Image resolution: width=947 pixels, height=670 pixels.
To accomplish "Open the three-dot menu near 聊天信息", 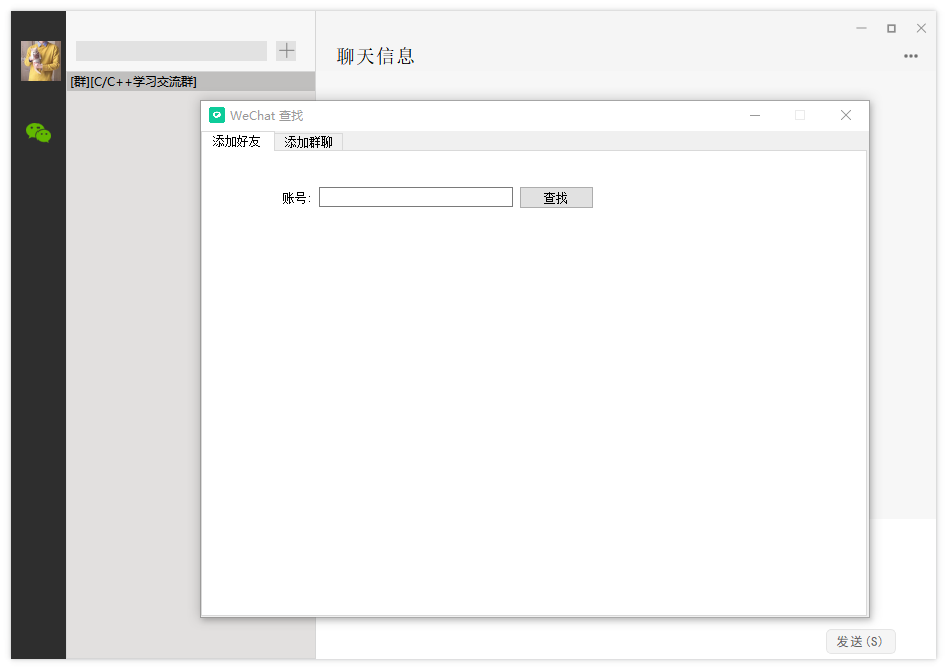I will click(x=911, y=56).
